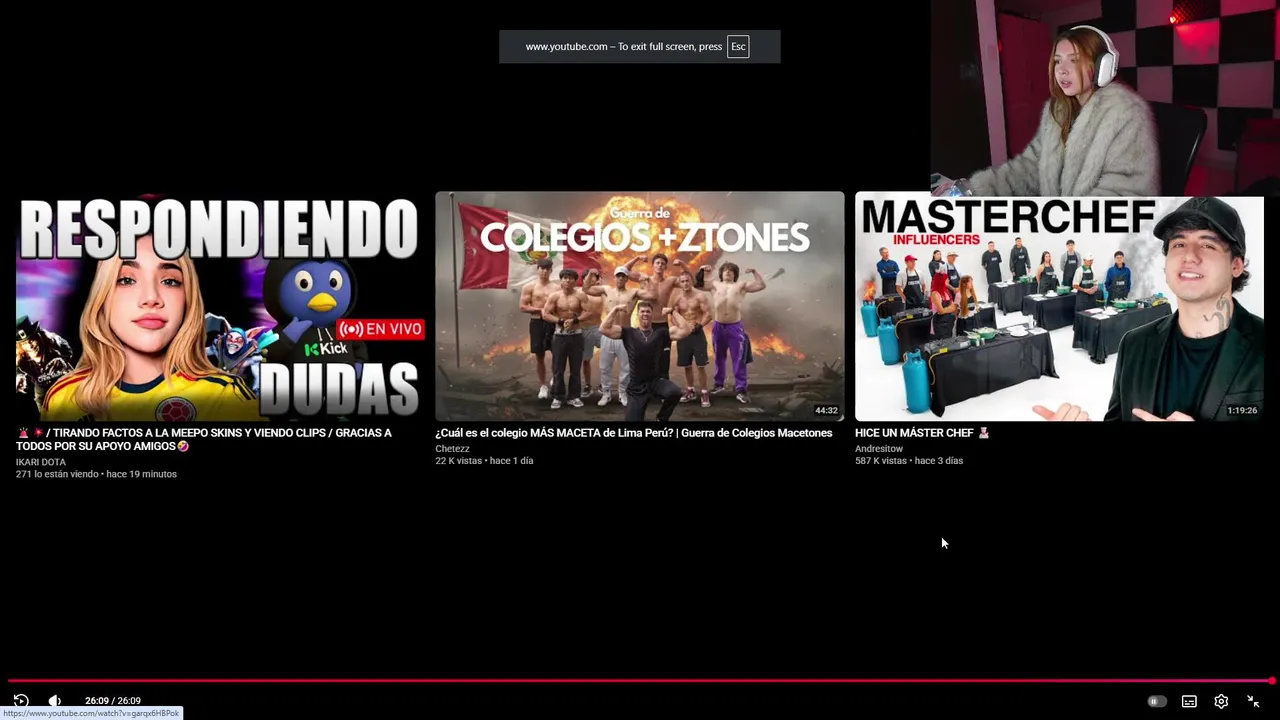Click the '587 K vistas • hace 3 días' text
This screenshot has height=720, width=1280.
(x=909, y=461)
